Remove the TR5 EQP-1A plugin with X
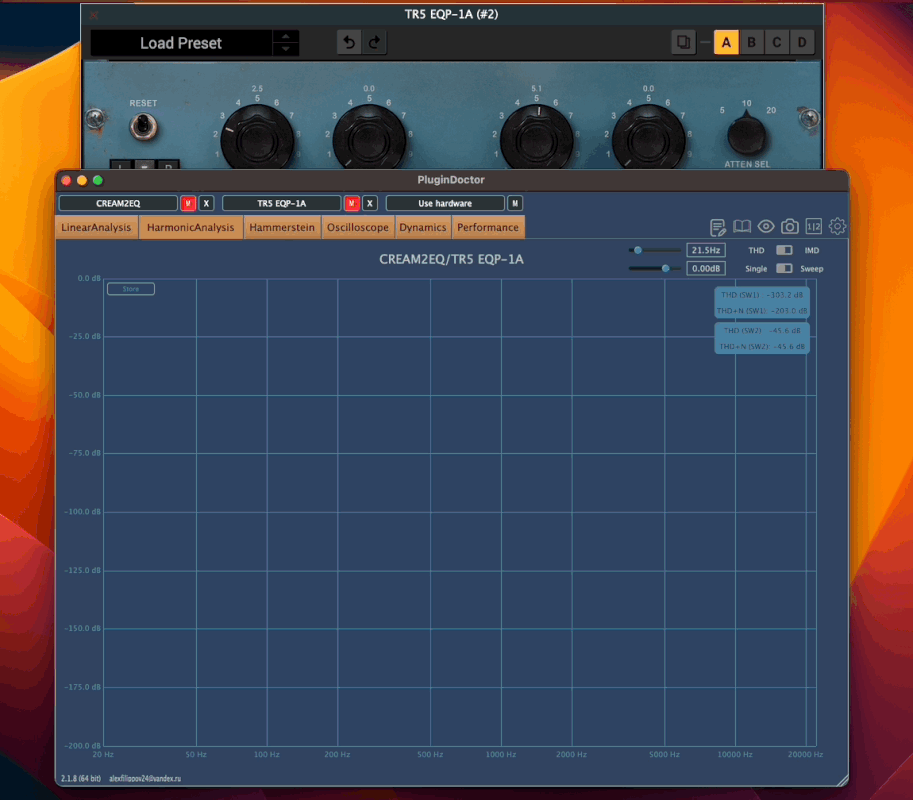913x800 pixels. click(370, 203)
